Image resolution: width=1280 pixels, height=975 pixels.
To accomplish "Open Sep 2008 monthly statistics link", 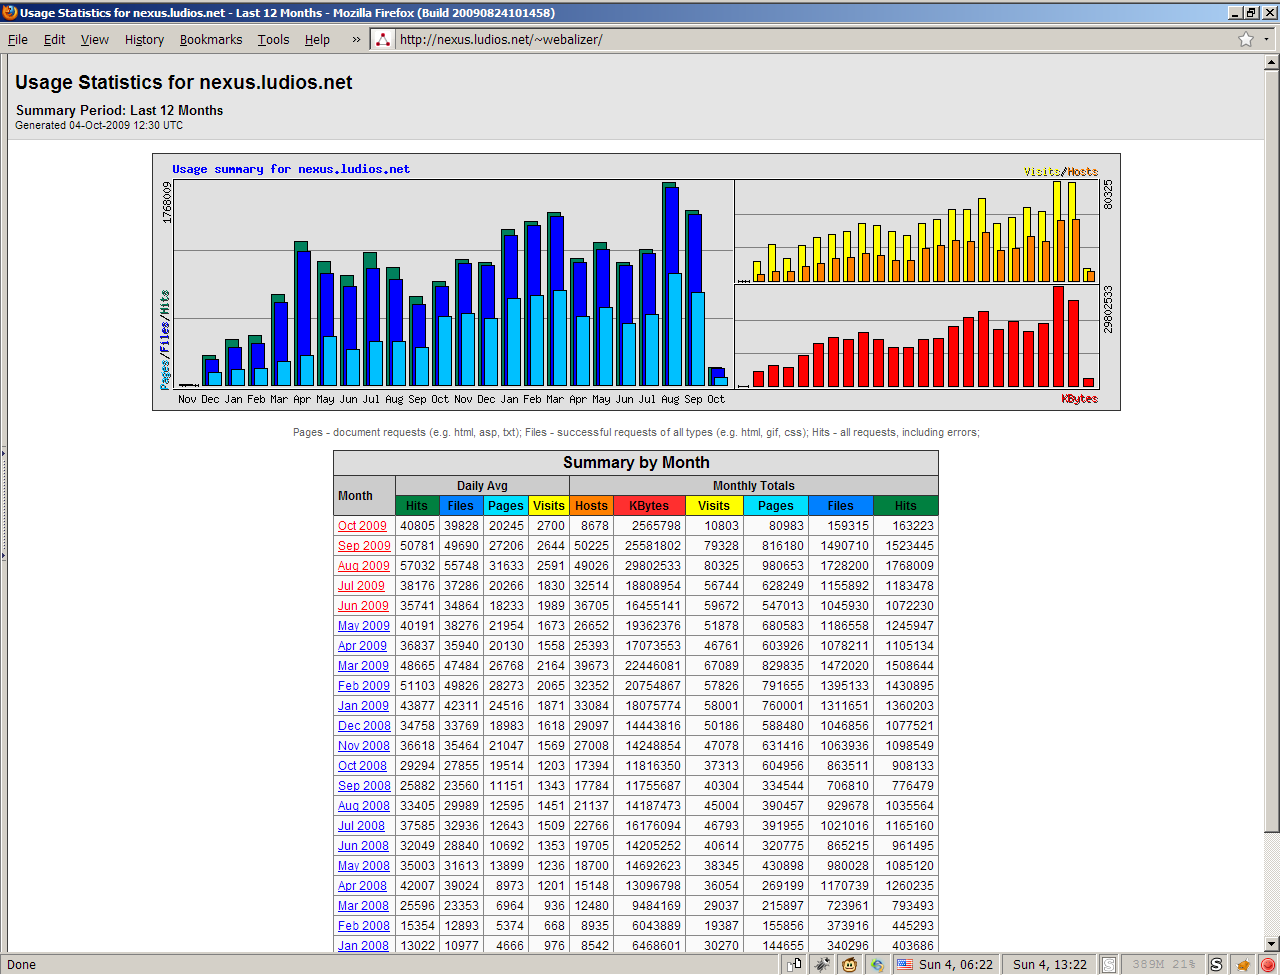I will pyautogui.click(x=364, y=786).
